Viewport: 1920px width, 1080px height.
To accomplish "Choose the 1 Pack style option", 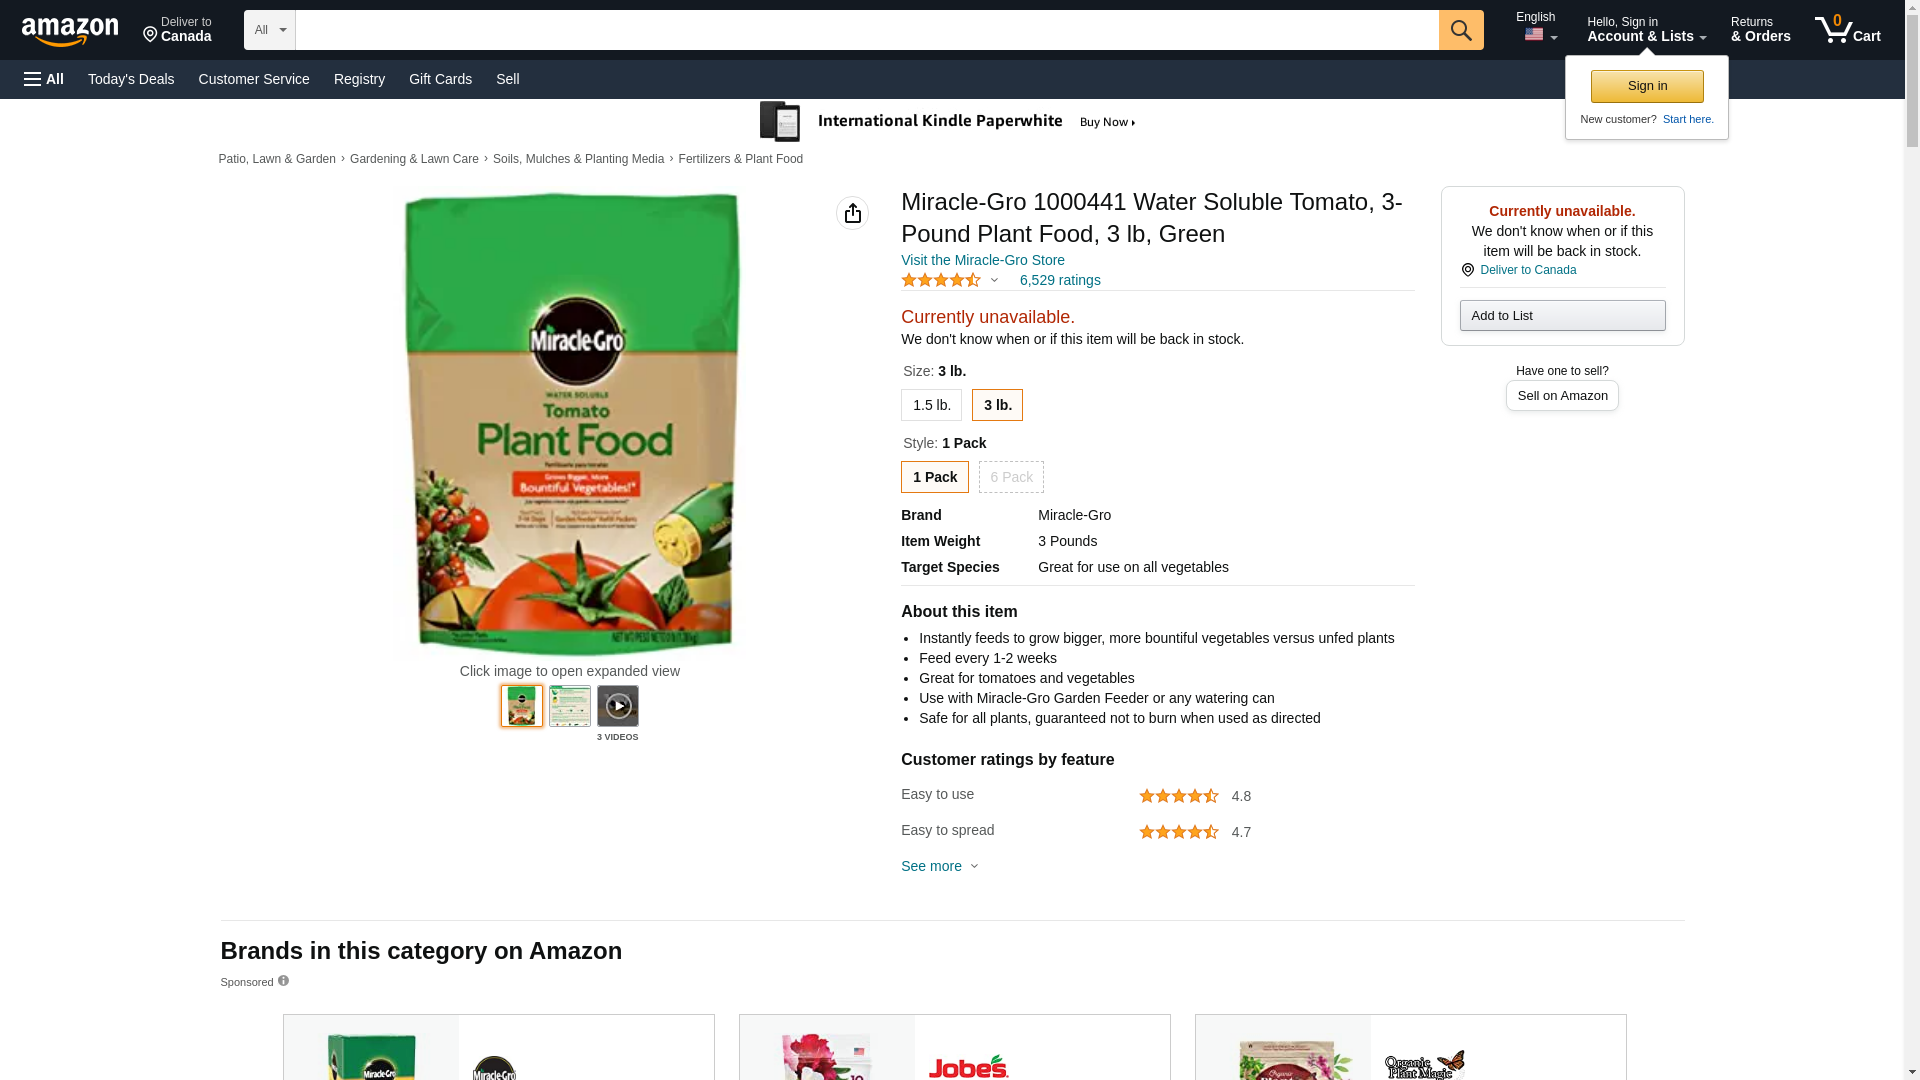I will pos(934,477).
